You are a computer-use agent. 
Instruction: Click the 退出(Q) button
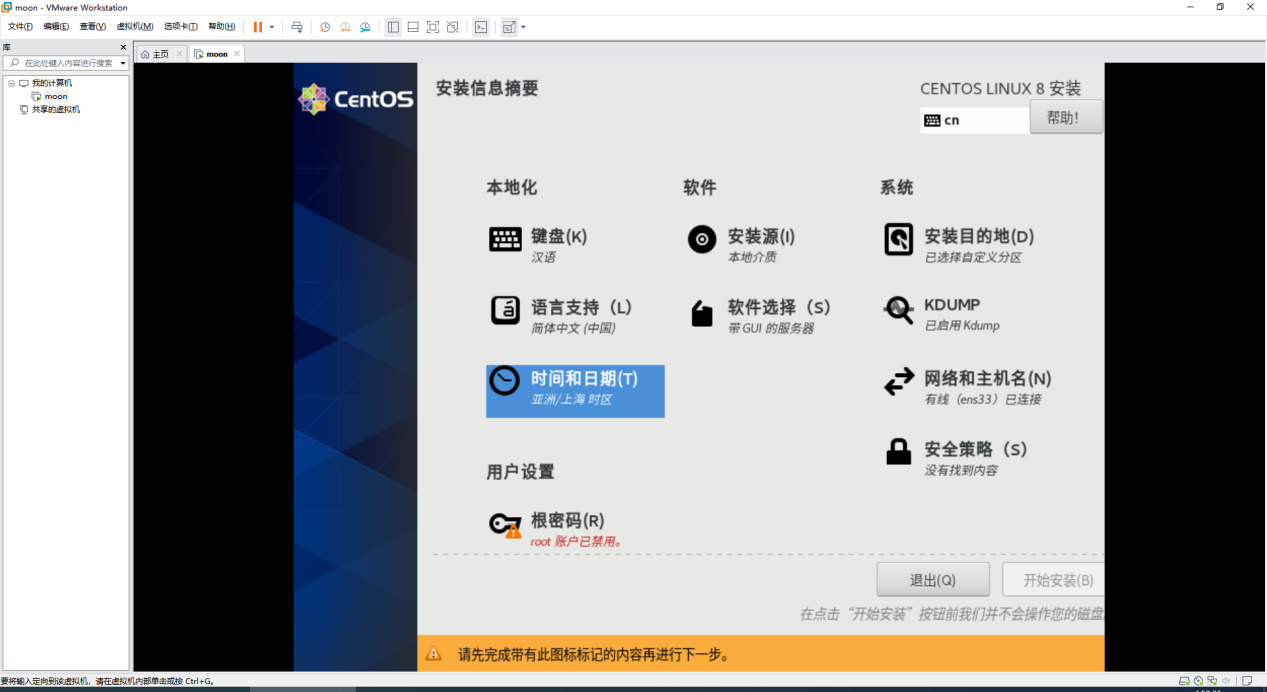tap(933, 579)
